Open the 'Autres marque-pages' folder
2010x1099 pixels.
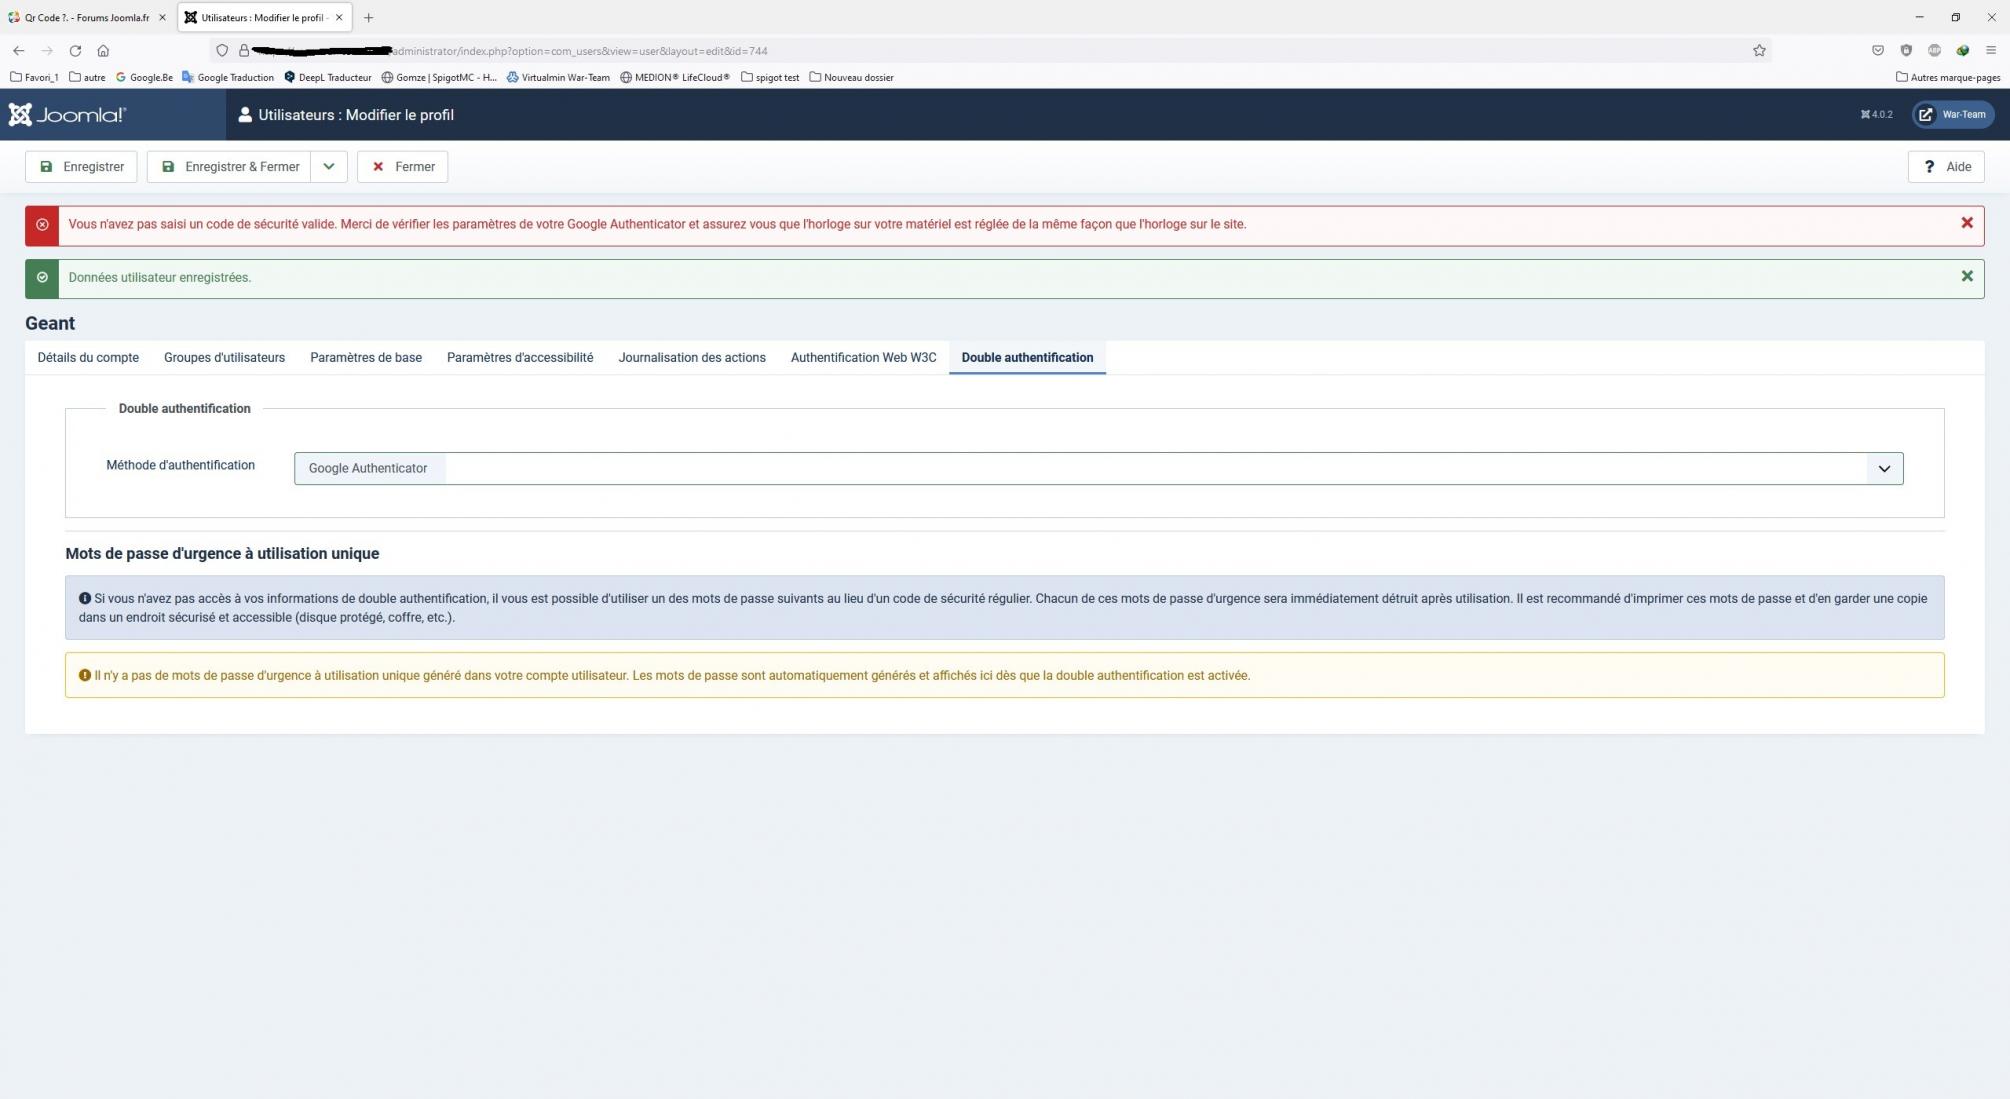click(1948, 77)
